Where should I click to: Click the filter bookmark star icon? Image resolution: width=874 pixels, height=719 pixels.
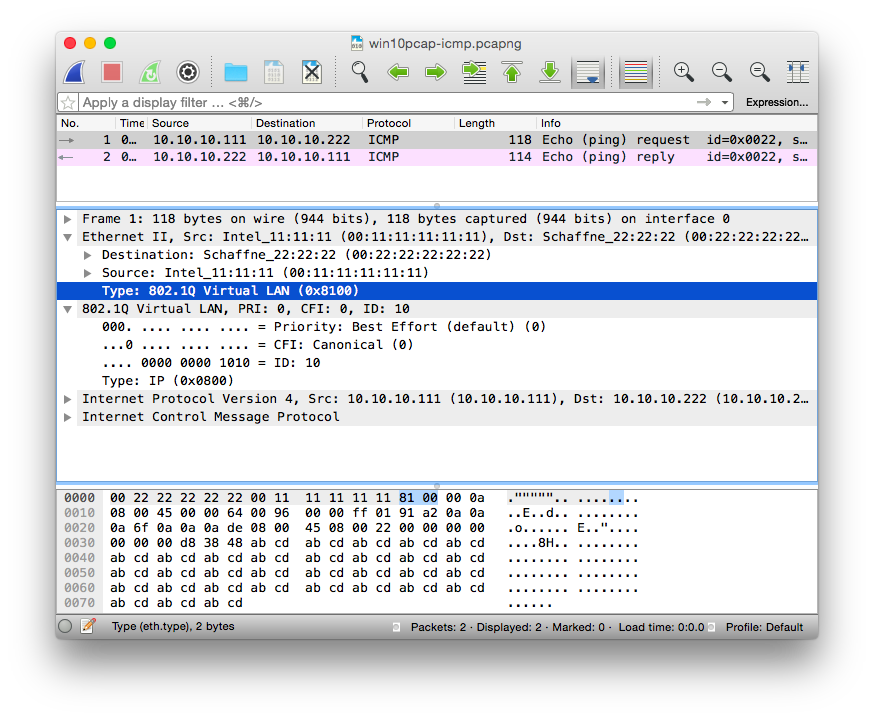click(68, 103)
